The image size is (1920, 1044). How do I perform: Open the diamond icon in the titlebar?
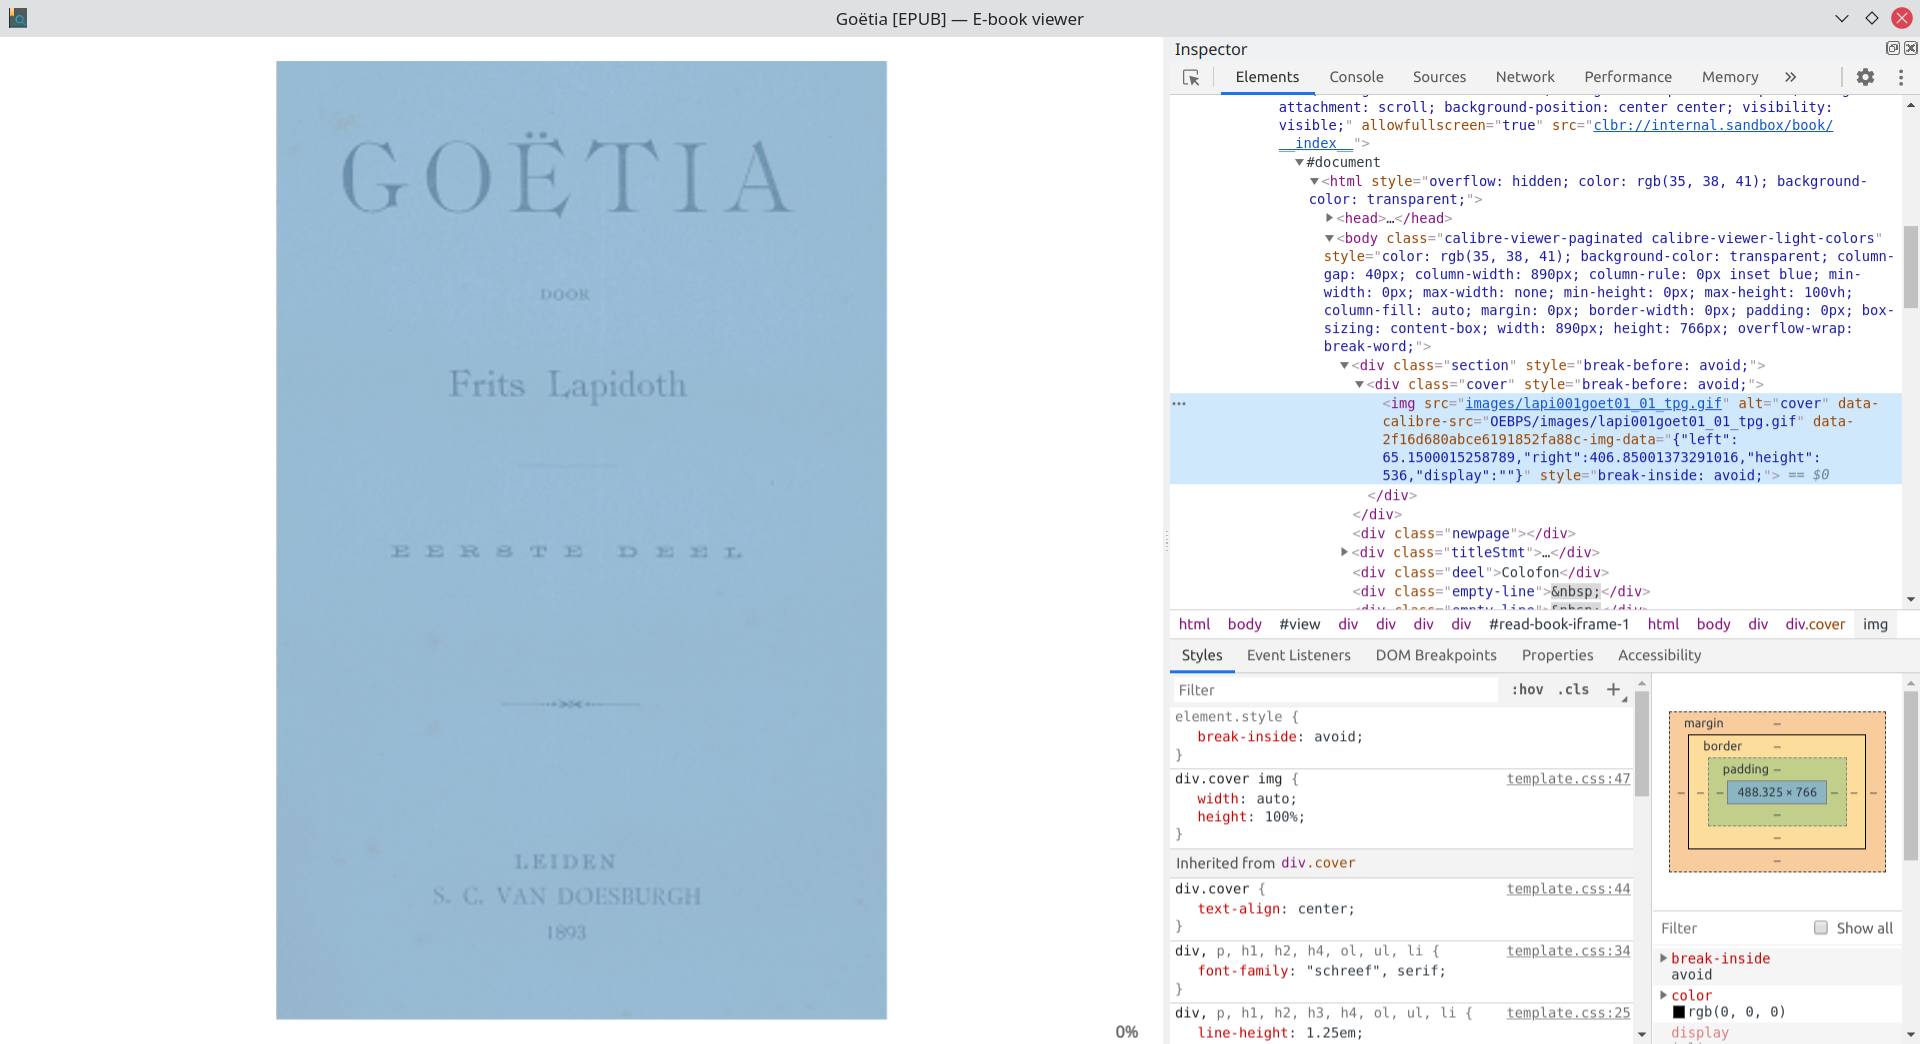pyautogui.click(x=1870, y=18)
